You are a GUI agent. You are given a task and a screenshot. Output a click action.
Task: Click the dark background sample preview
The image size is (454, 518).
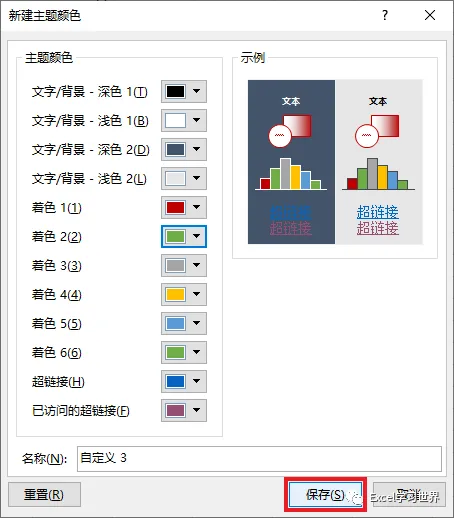[291, 162]
